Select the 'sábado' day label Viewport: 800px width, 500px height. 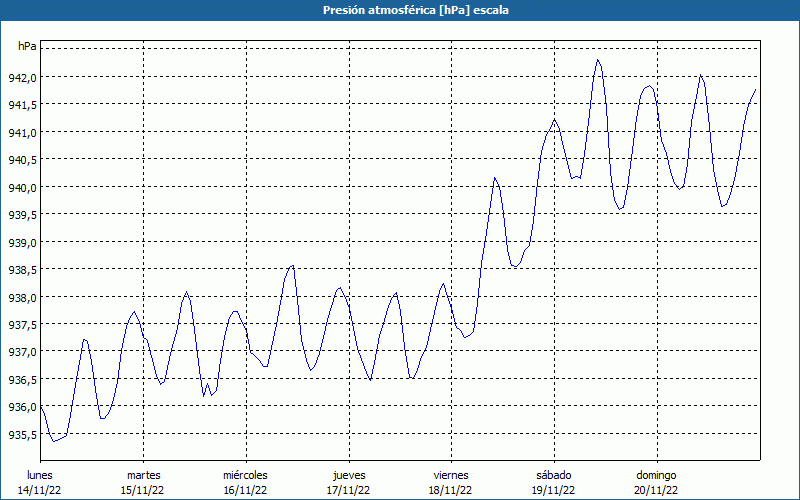[x=553, y=475]
